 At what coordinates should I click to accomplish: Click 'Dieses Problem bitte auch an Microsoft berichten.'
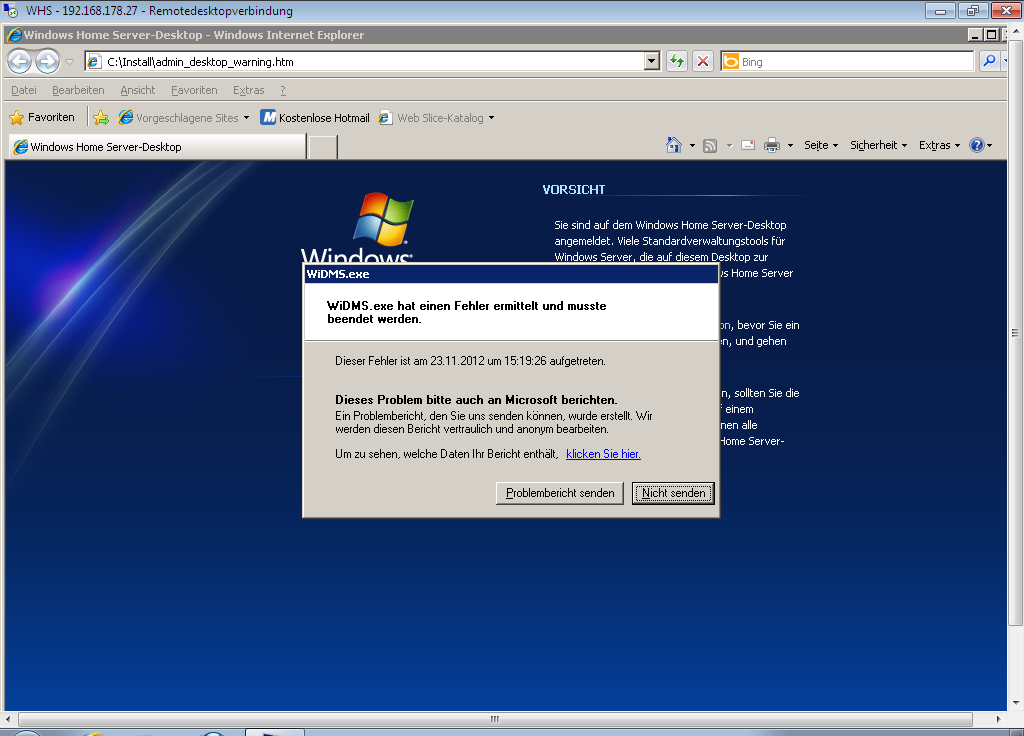pyautogui.click(x=476, y=400)
